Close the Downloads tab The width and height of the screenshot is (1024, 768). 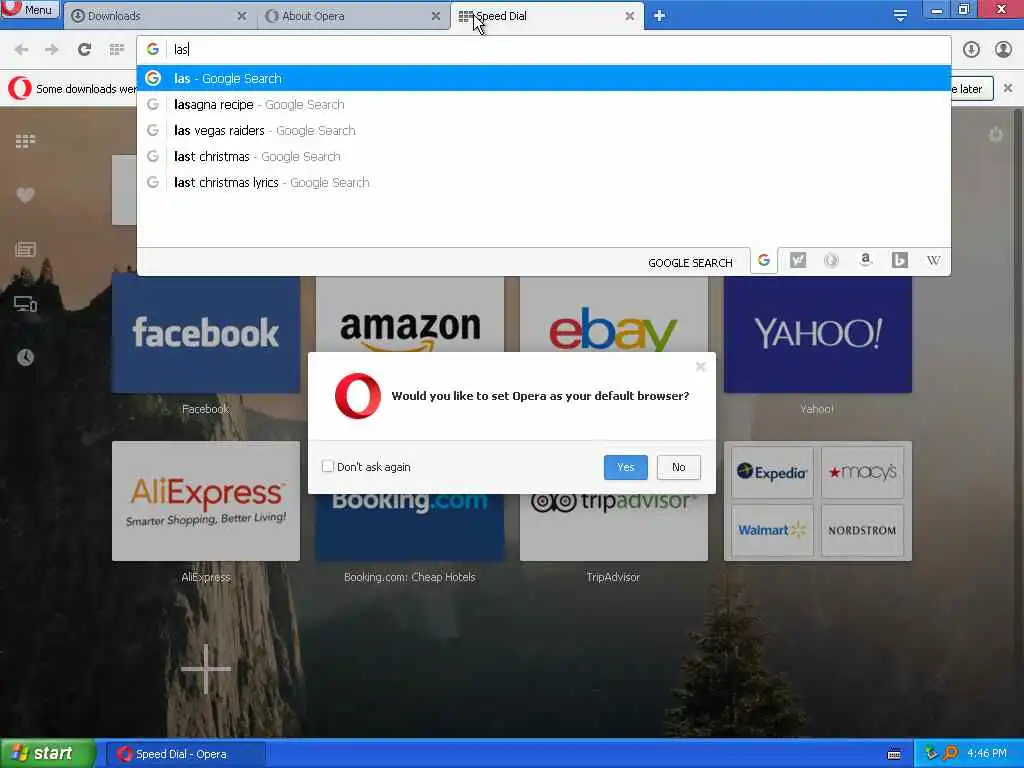242,16
